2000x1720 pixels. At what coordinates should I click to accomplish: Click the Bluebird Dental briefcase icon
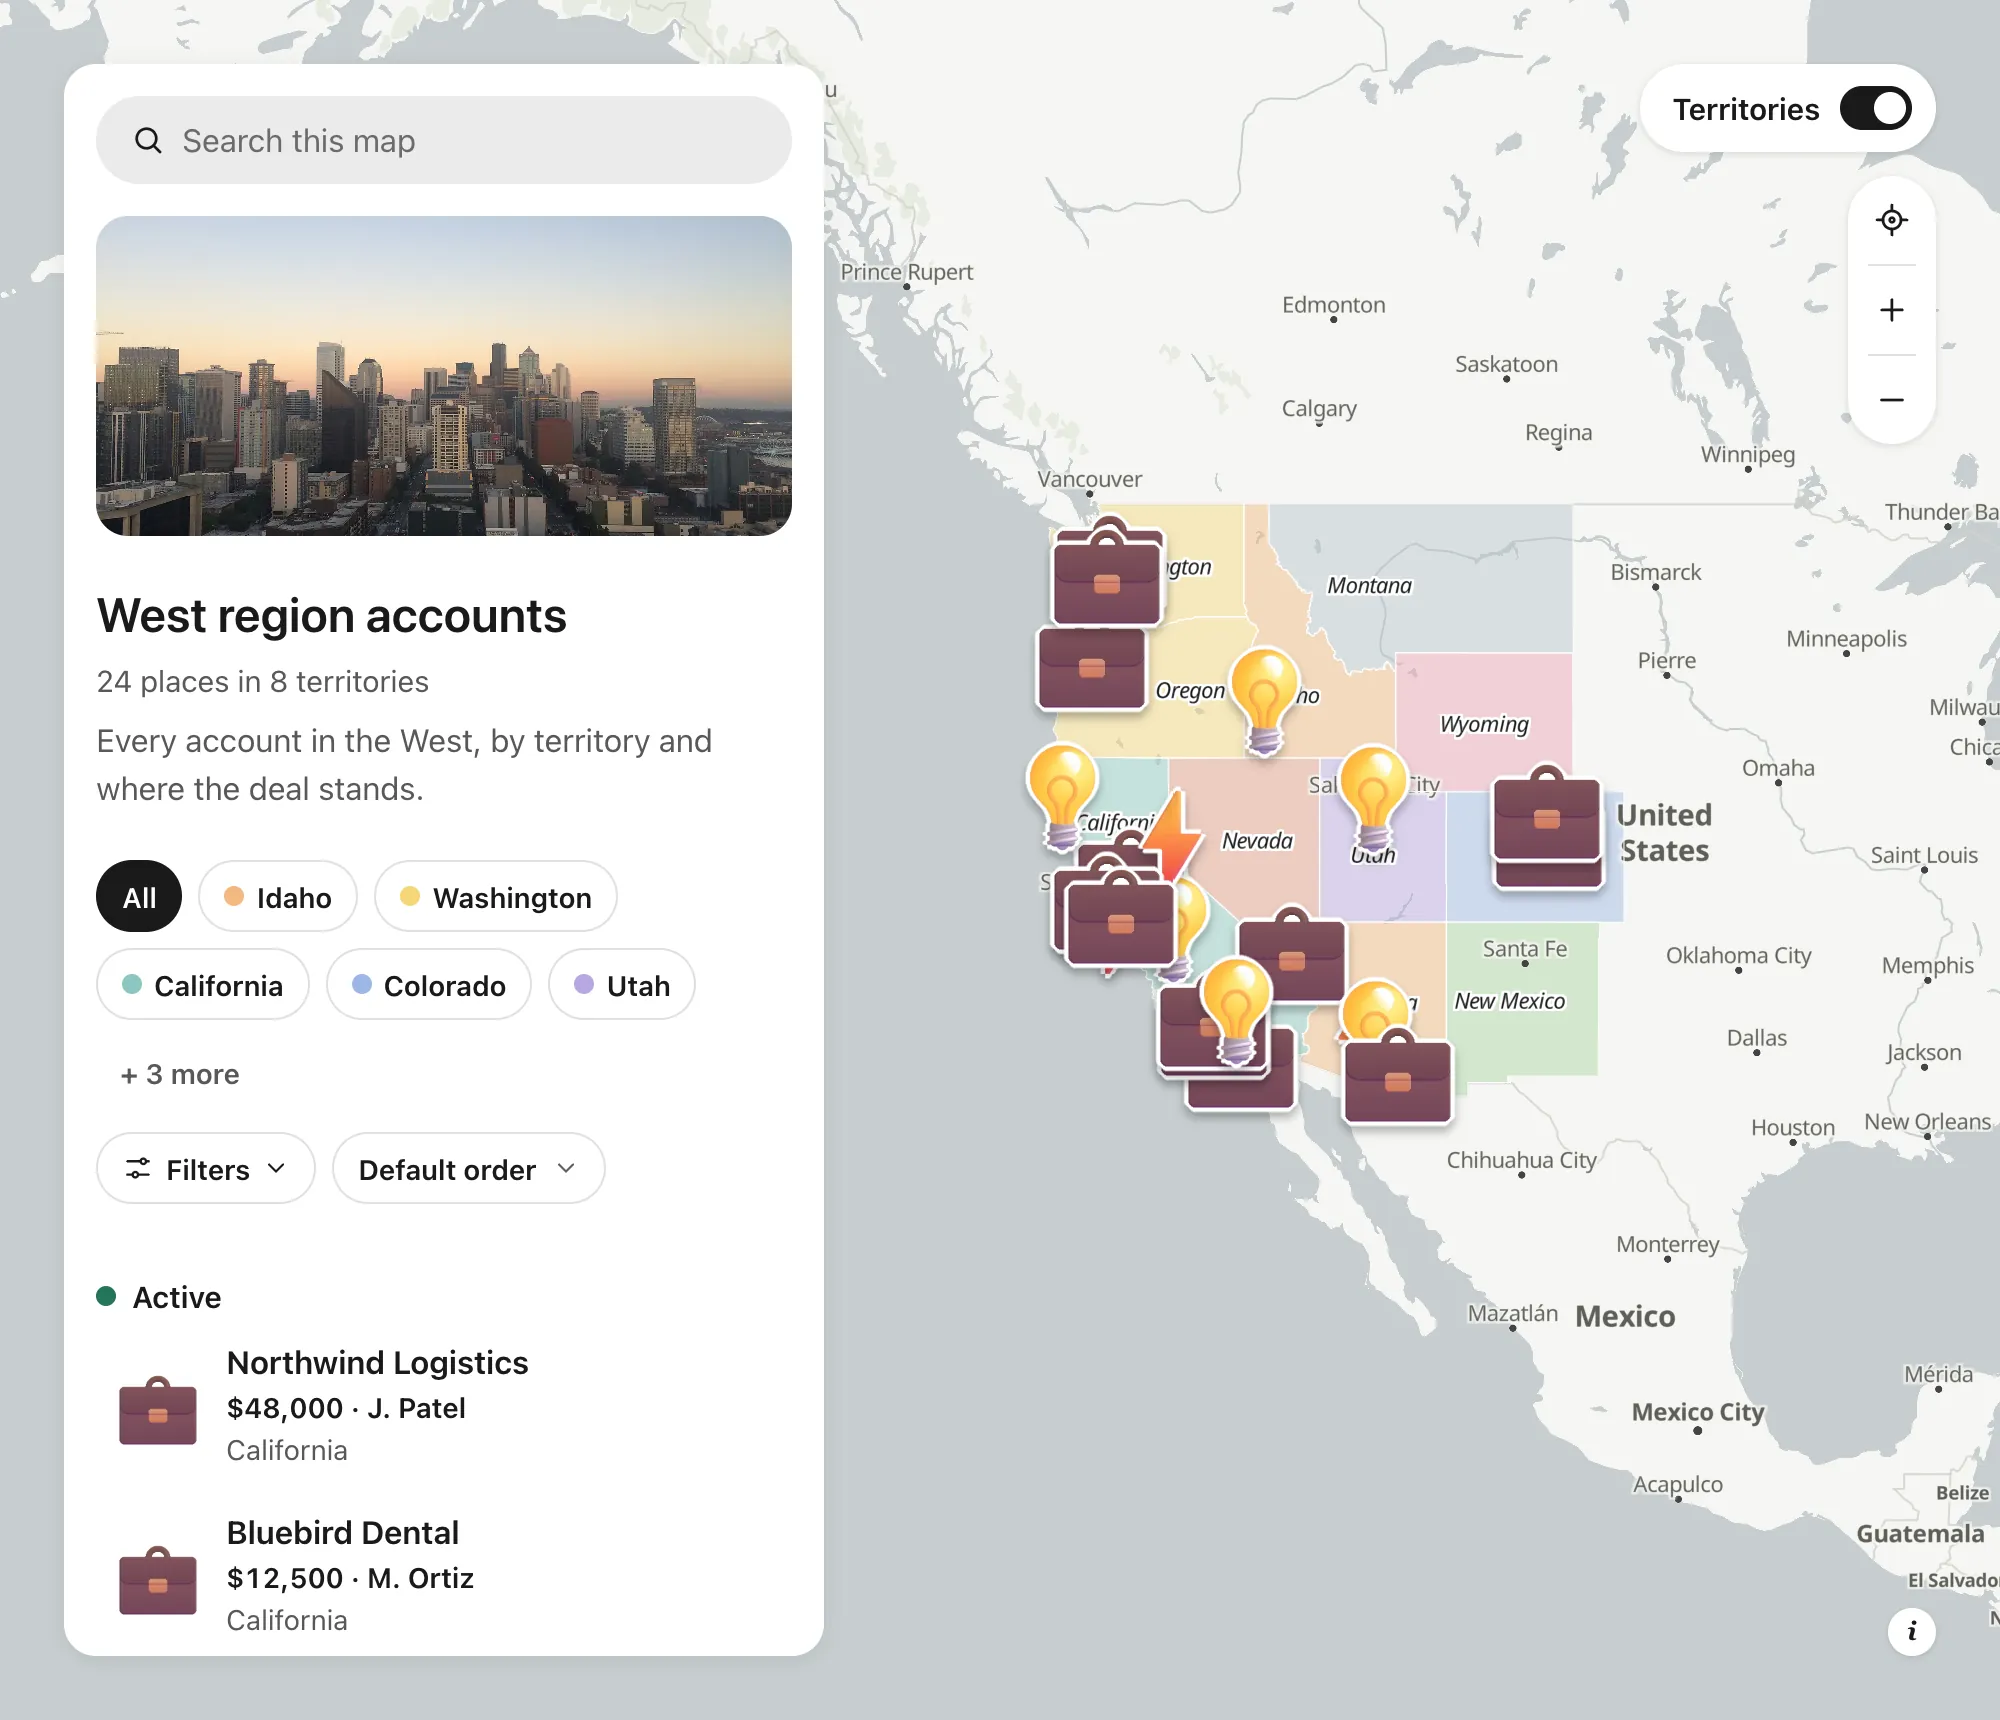158,1581
